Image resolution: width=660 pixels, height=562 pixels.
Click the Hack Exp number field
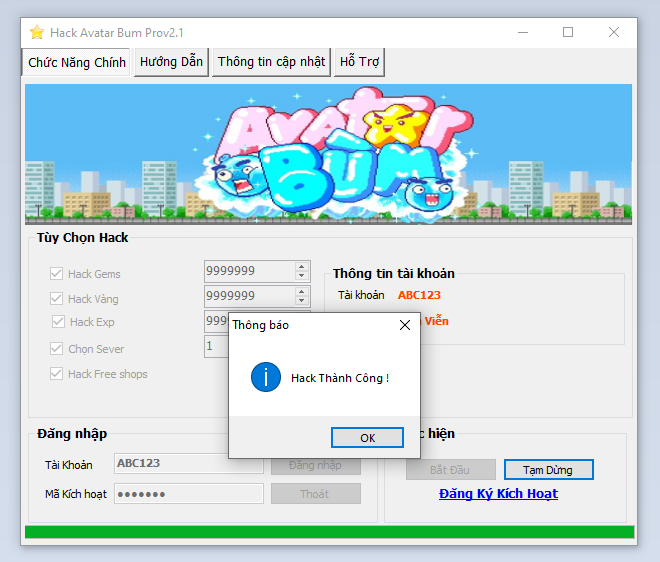pyautogui.click(x=216, y=321)
